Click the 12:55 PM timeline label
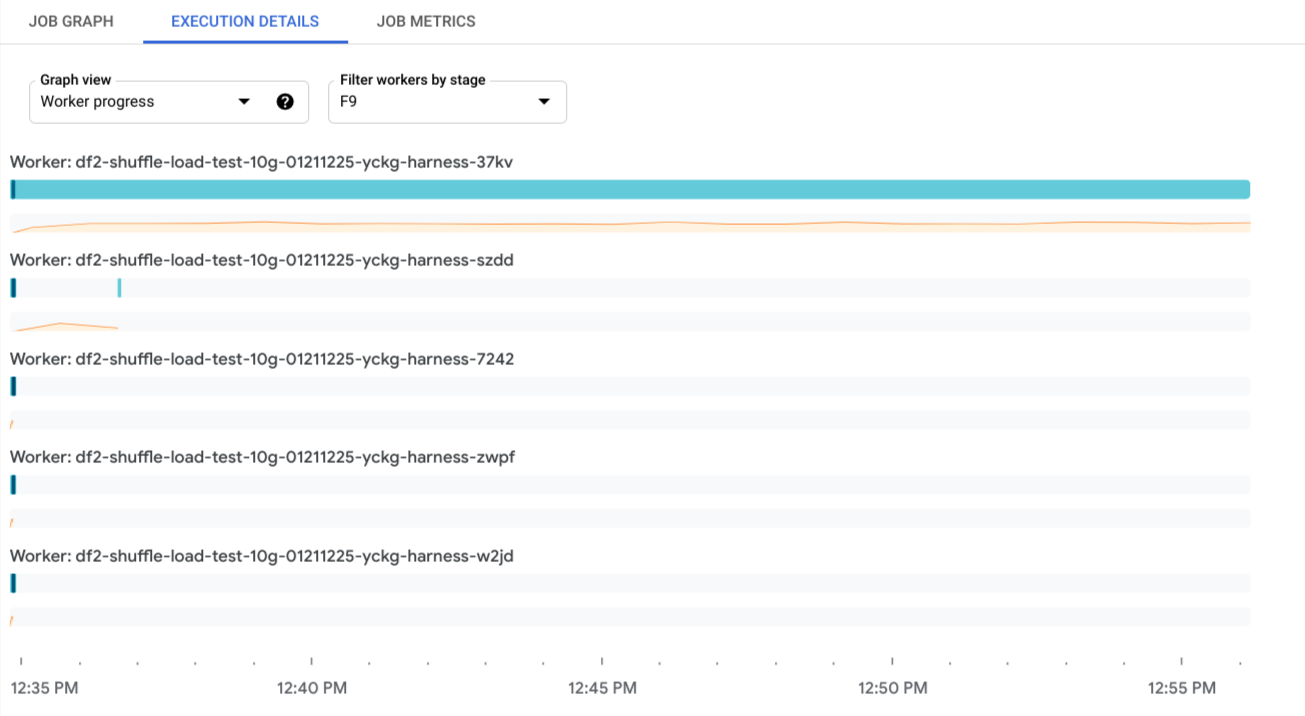1305x716 pixels. (x=1181, y=688)
